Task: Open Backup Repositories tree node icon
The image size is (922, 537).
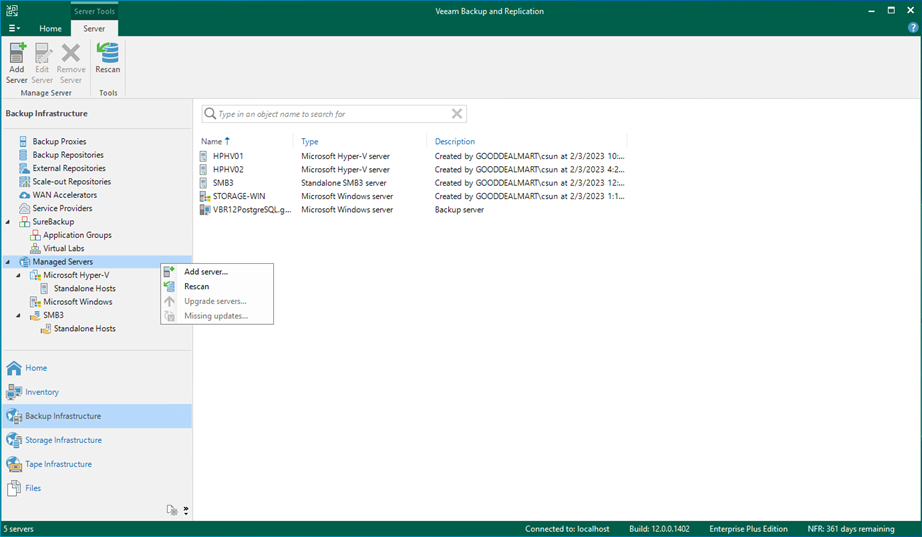Action: pyautogui.click(x=24, y=155)
